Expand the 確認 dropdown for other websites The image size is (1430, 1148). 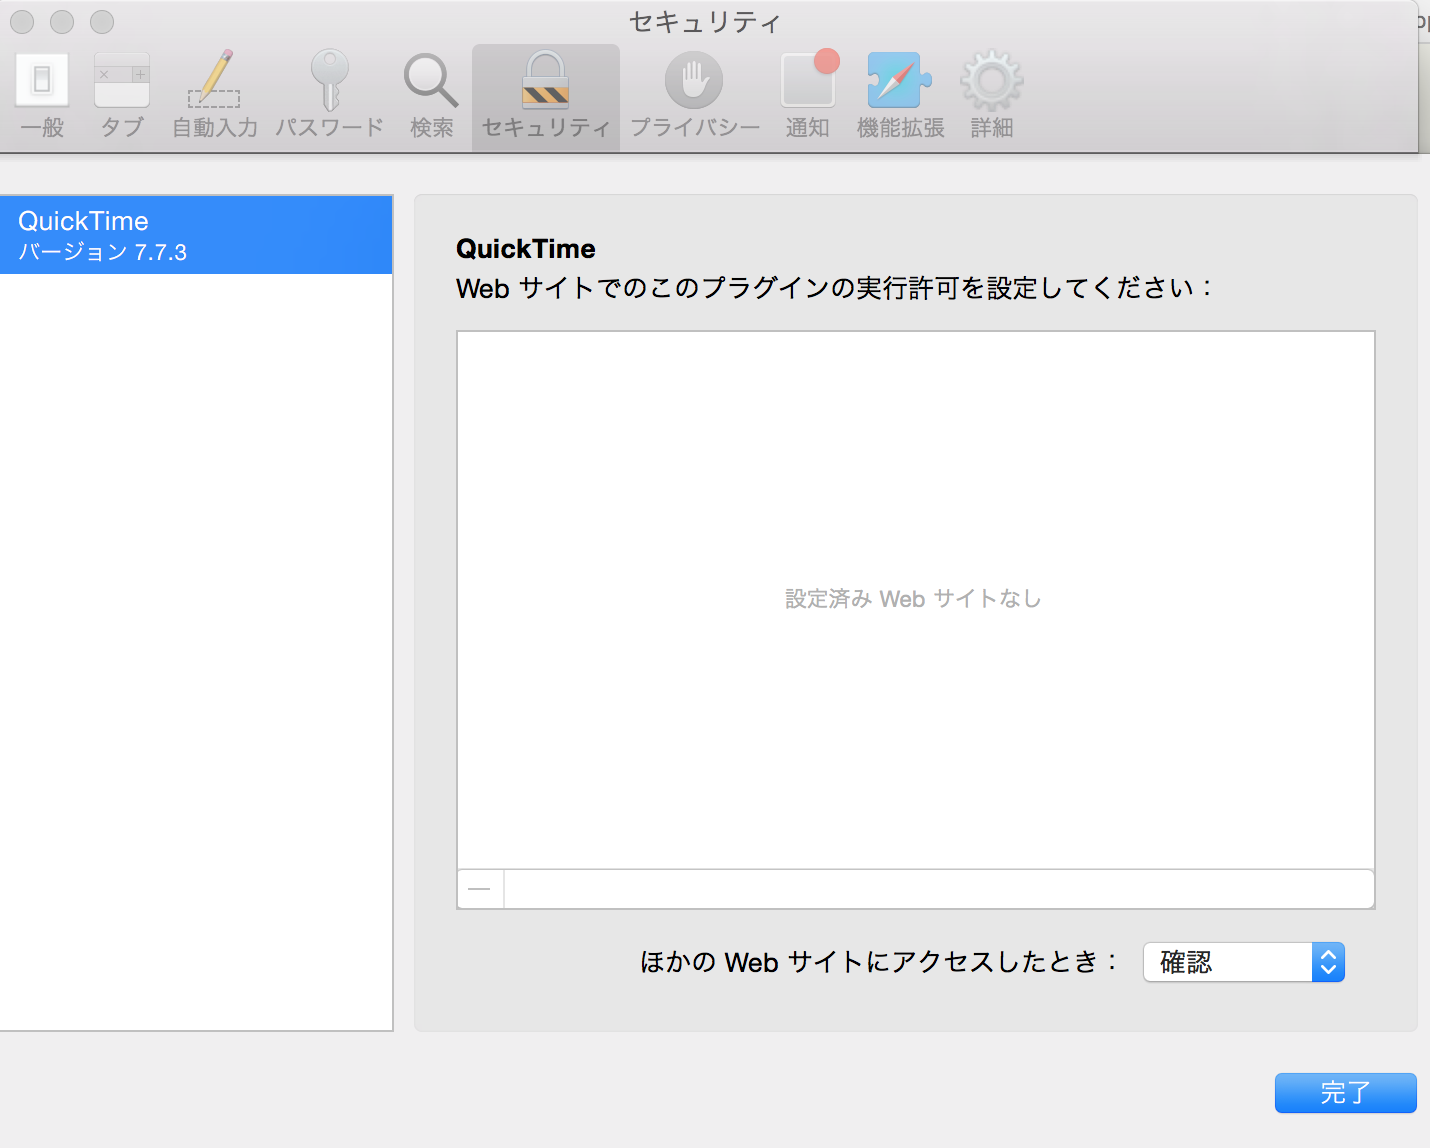point(1243,962)
